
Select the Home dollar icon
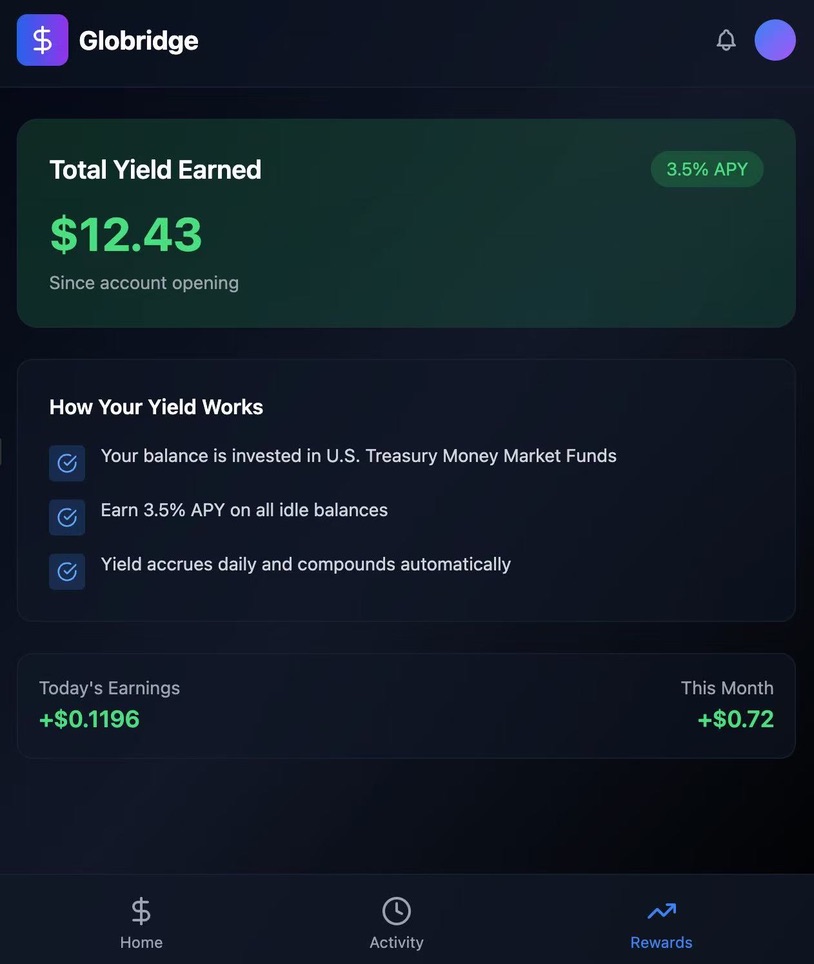coord(141,910)
